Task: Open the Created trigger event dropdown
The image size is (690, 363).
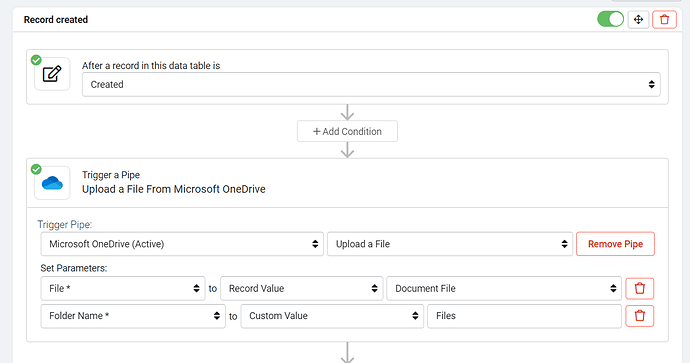Action: (x=371, y=84)
